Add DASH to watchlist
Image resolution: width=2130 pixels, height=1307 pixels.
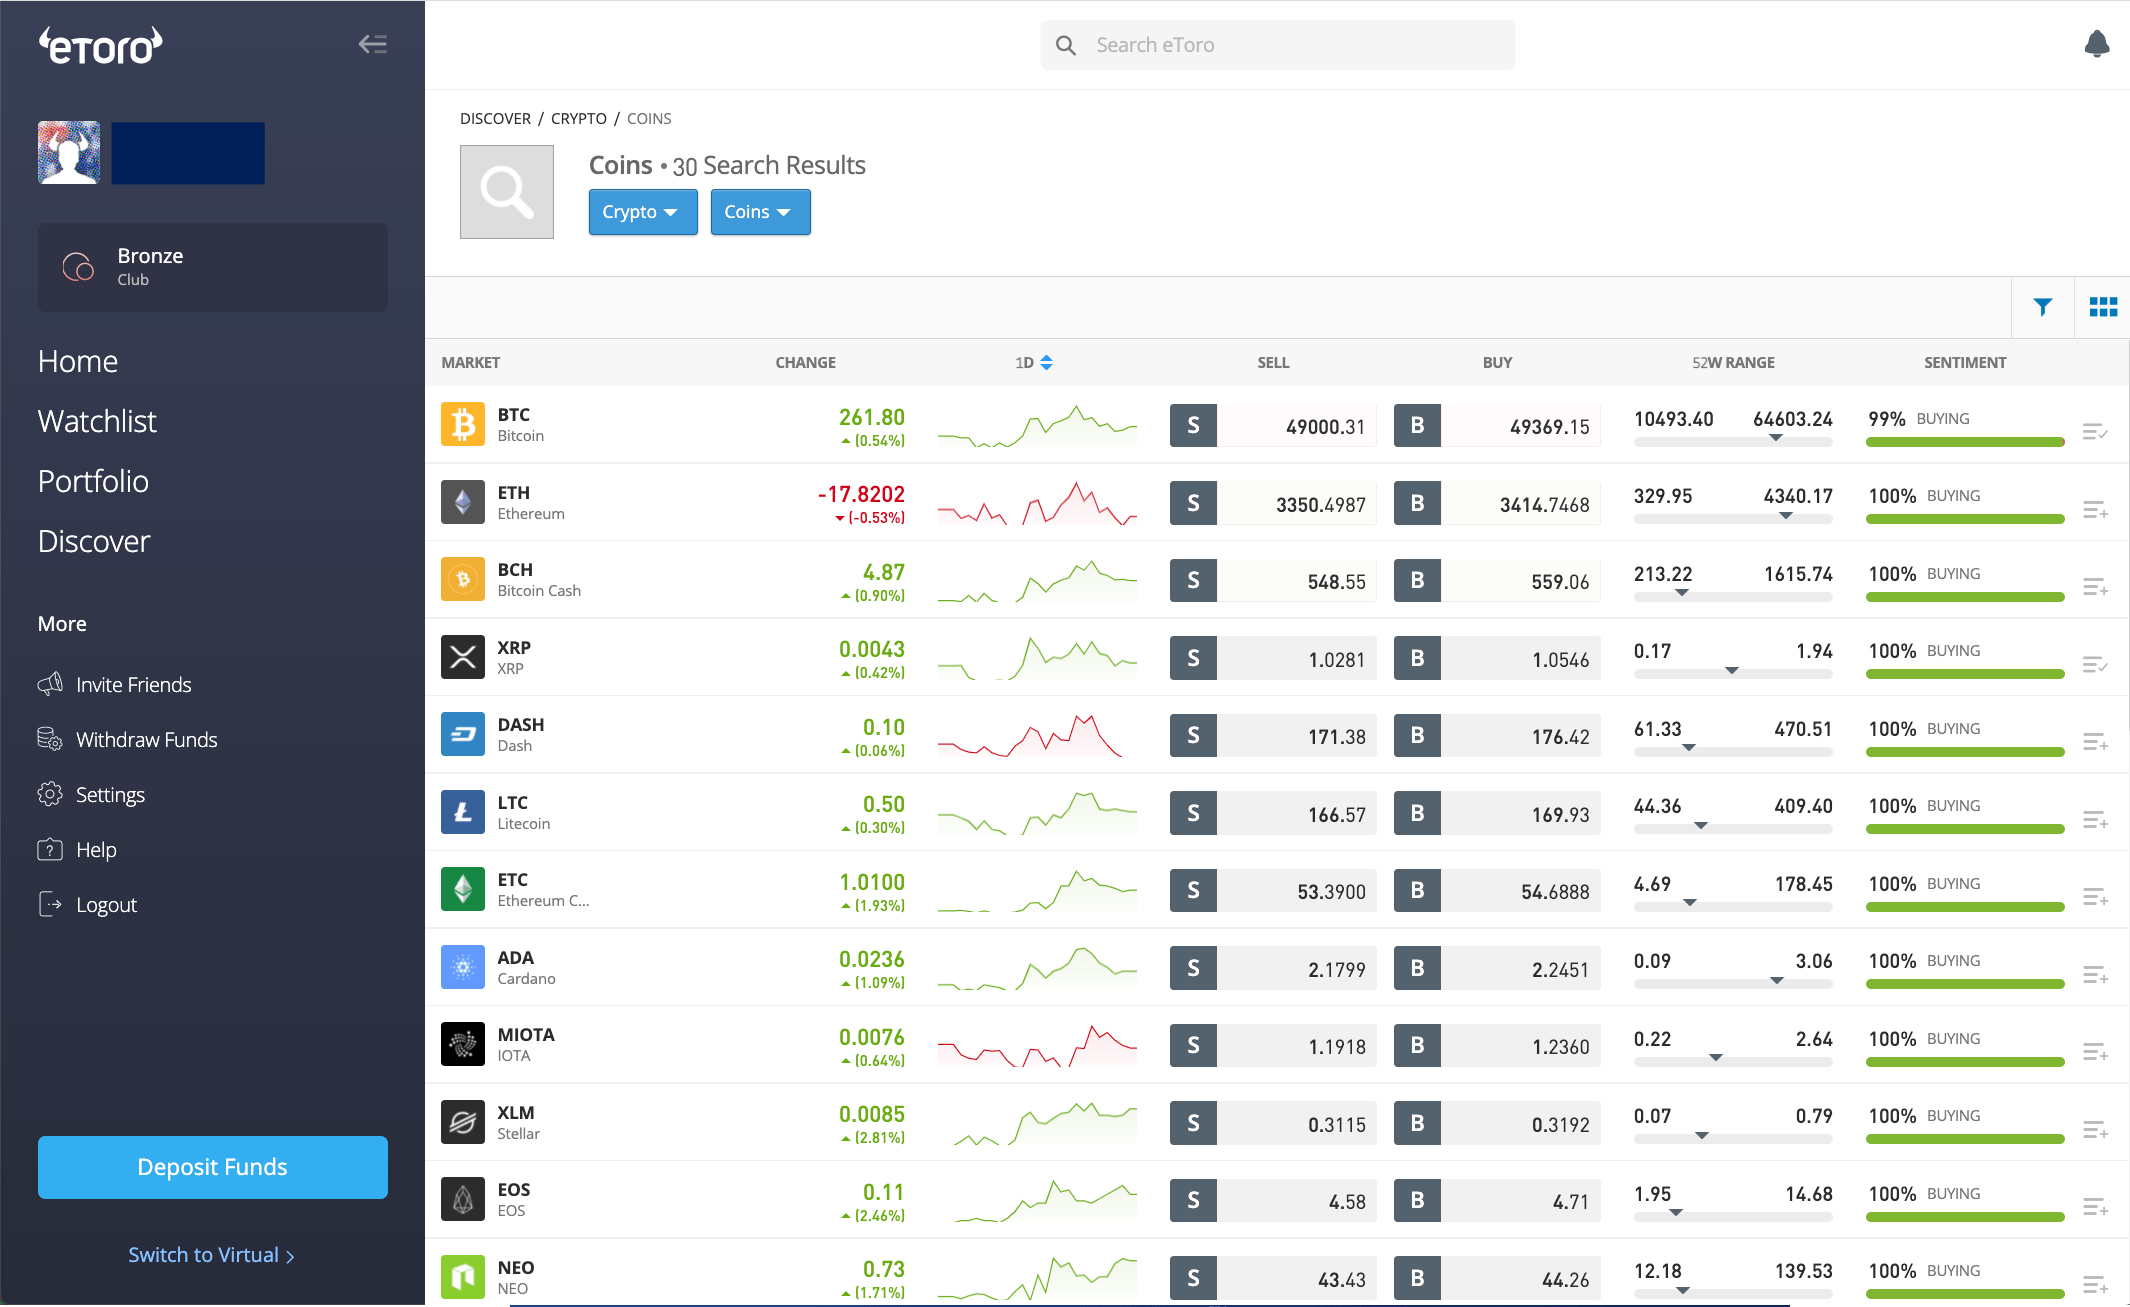click(2095, 742)
